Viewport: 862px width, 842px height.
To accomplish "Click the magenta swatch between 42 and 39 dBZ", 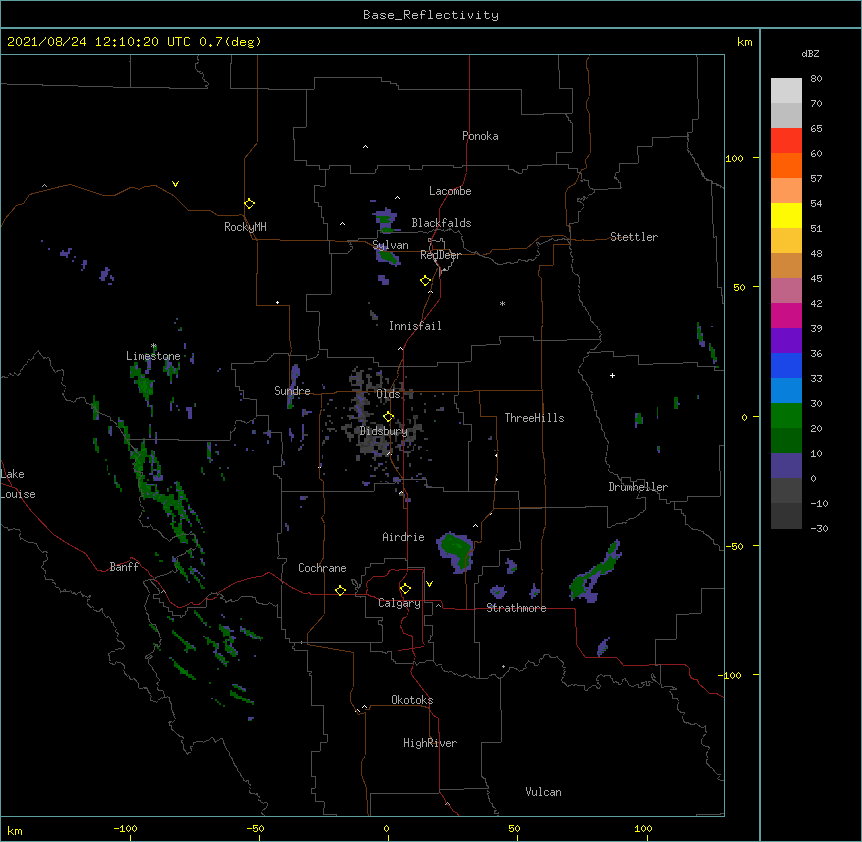I will [786, 315].
